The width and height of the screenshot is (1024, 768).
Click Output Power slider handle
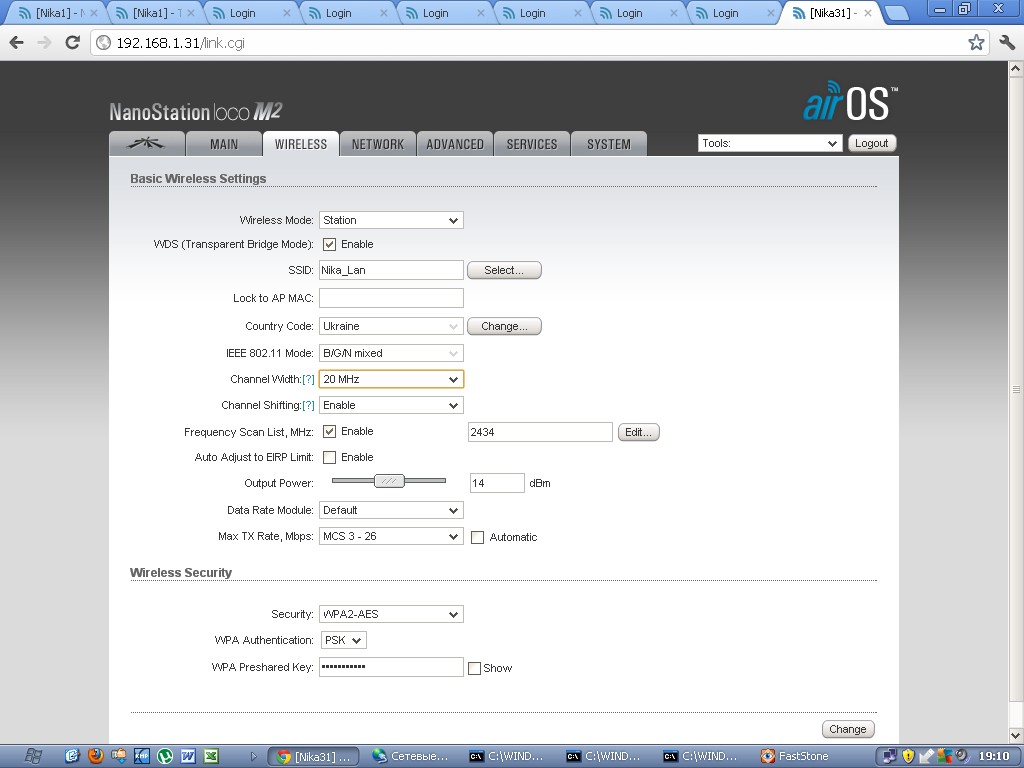click(389, 481)
